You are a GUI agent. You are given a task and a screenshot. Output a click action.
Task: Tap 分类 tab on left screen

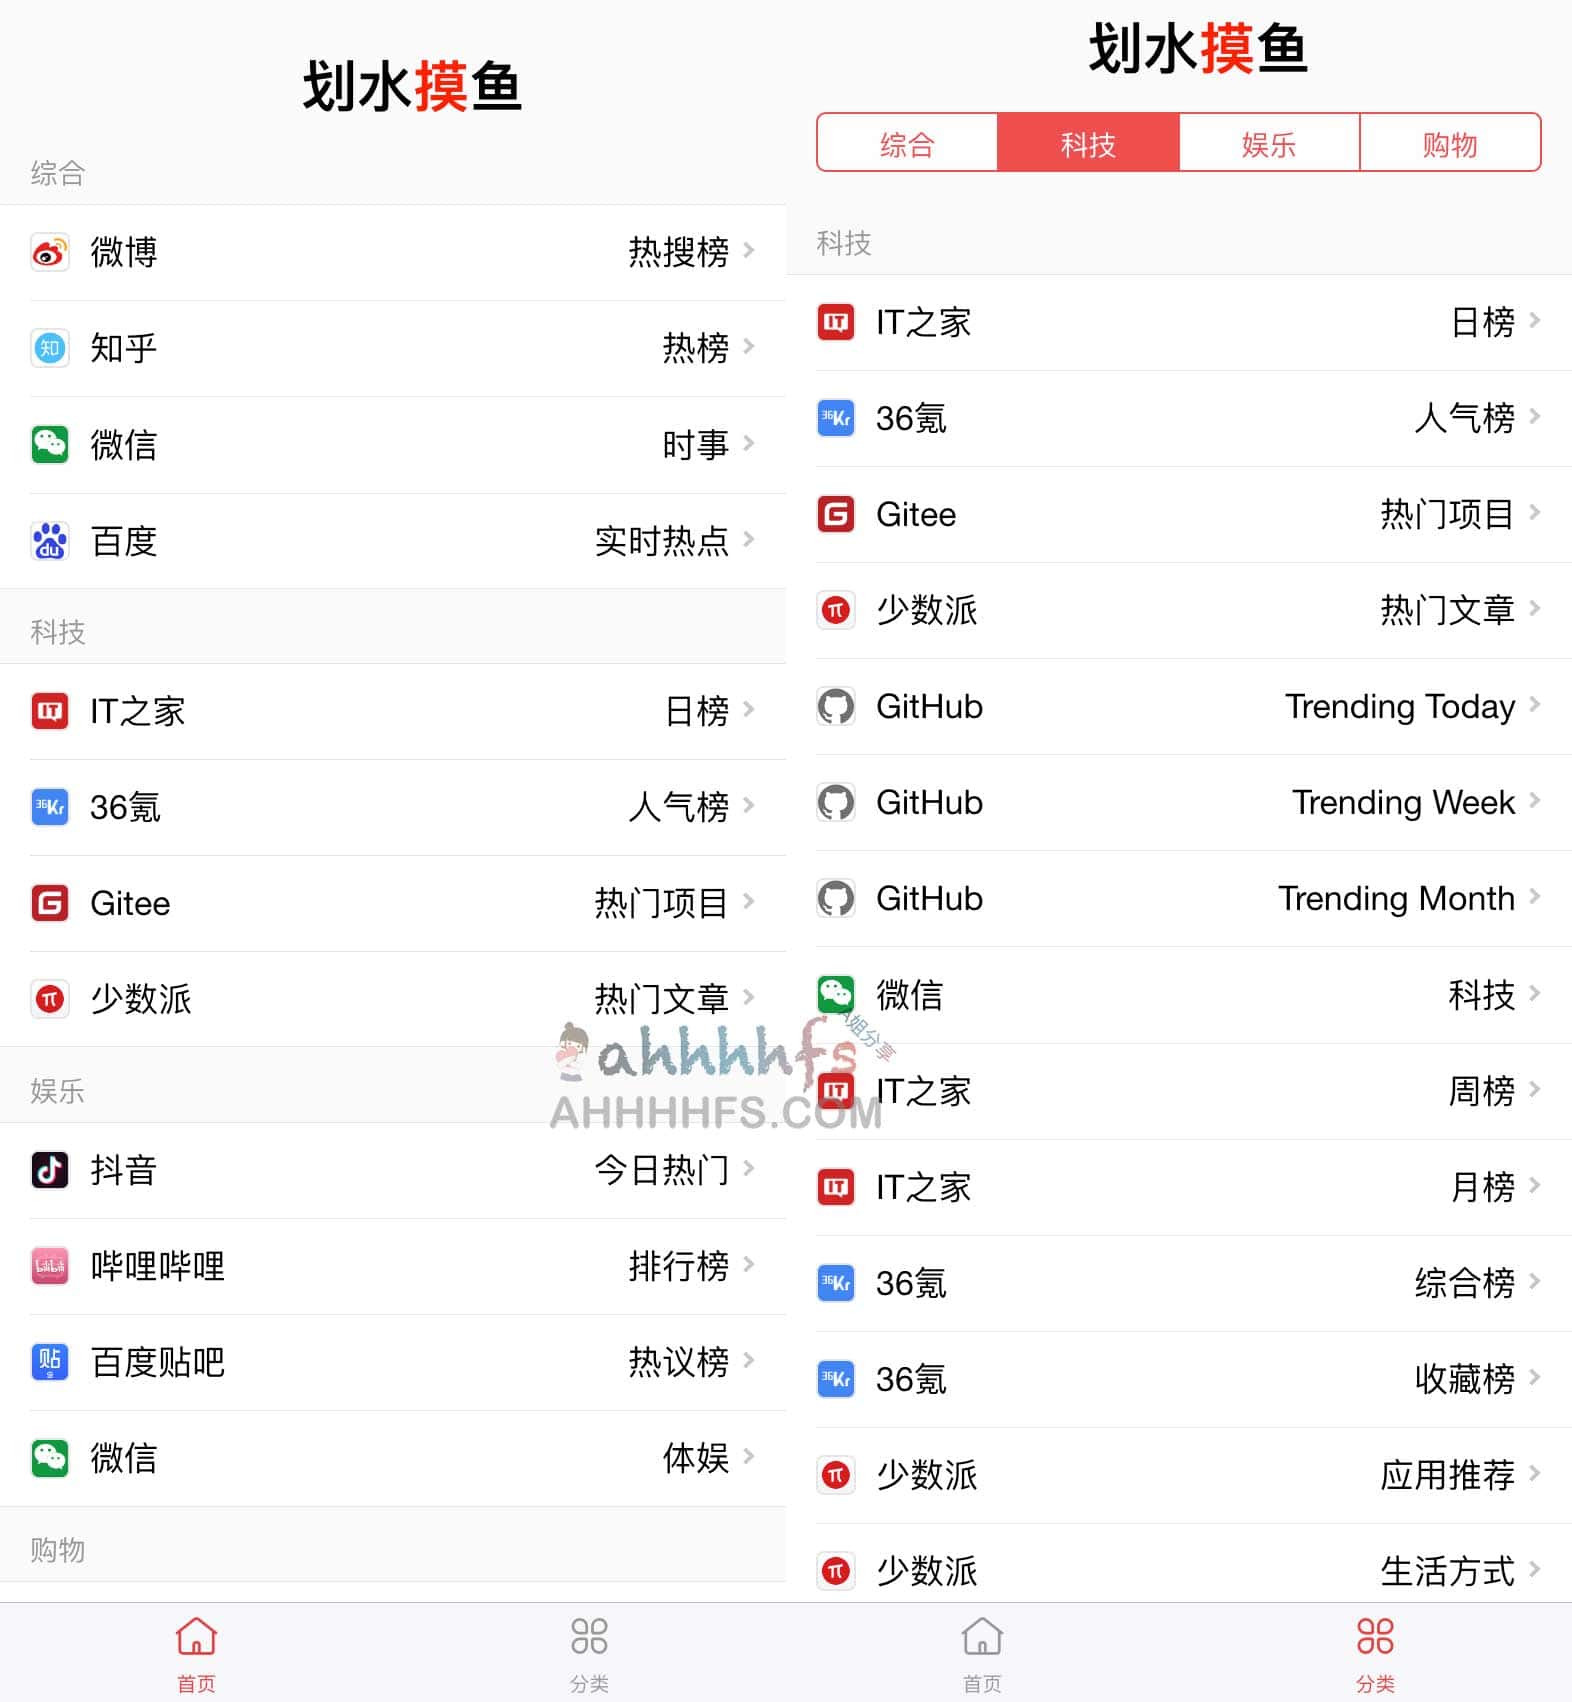click(x=589, y=1655)
